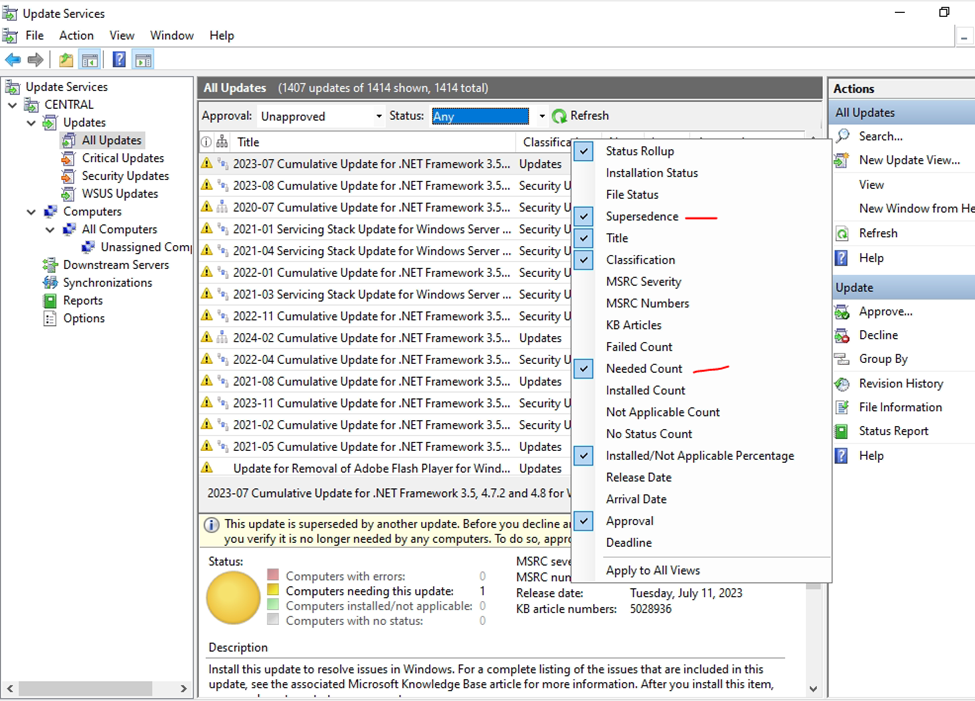Click the blue Help toolbar icon
This screenshot has height=701, width=975.
[x=119, y=60]
